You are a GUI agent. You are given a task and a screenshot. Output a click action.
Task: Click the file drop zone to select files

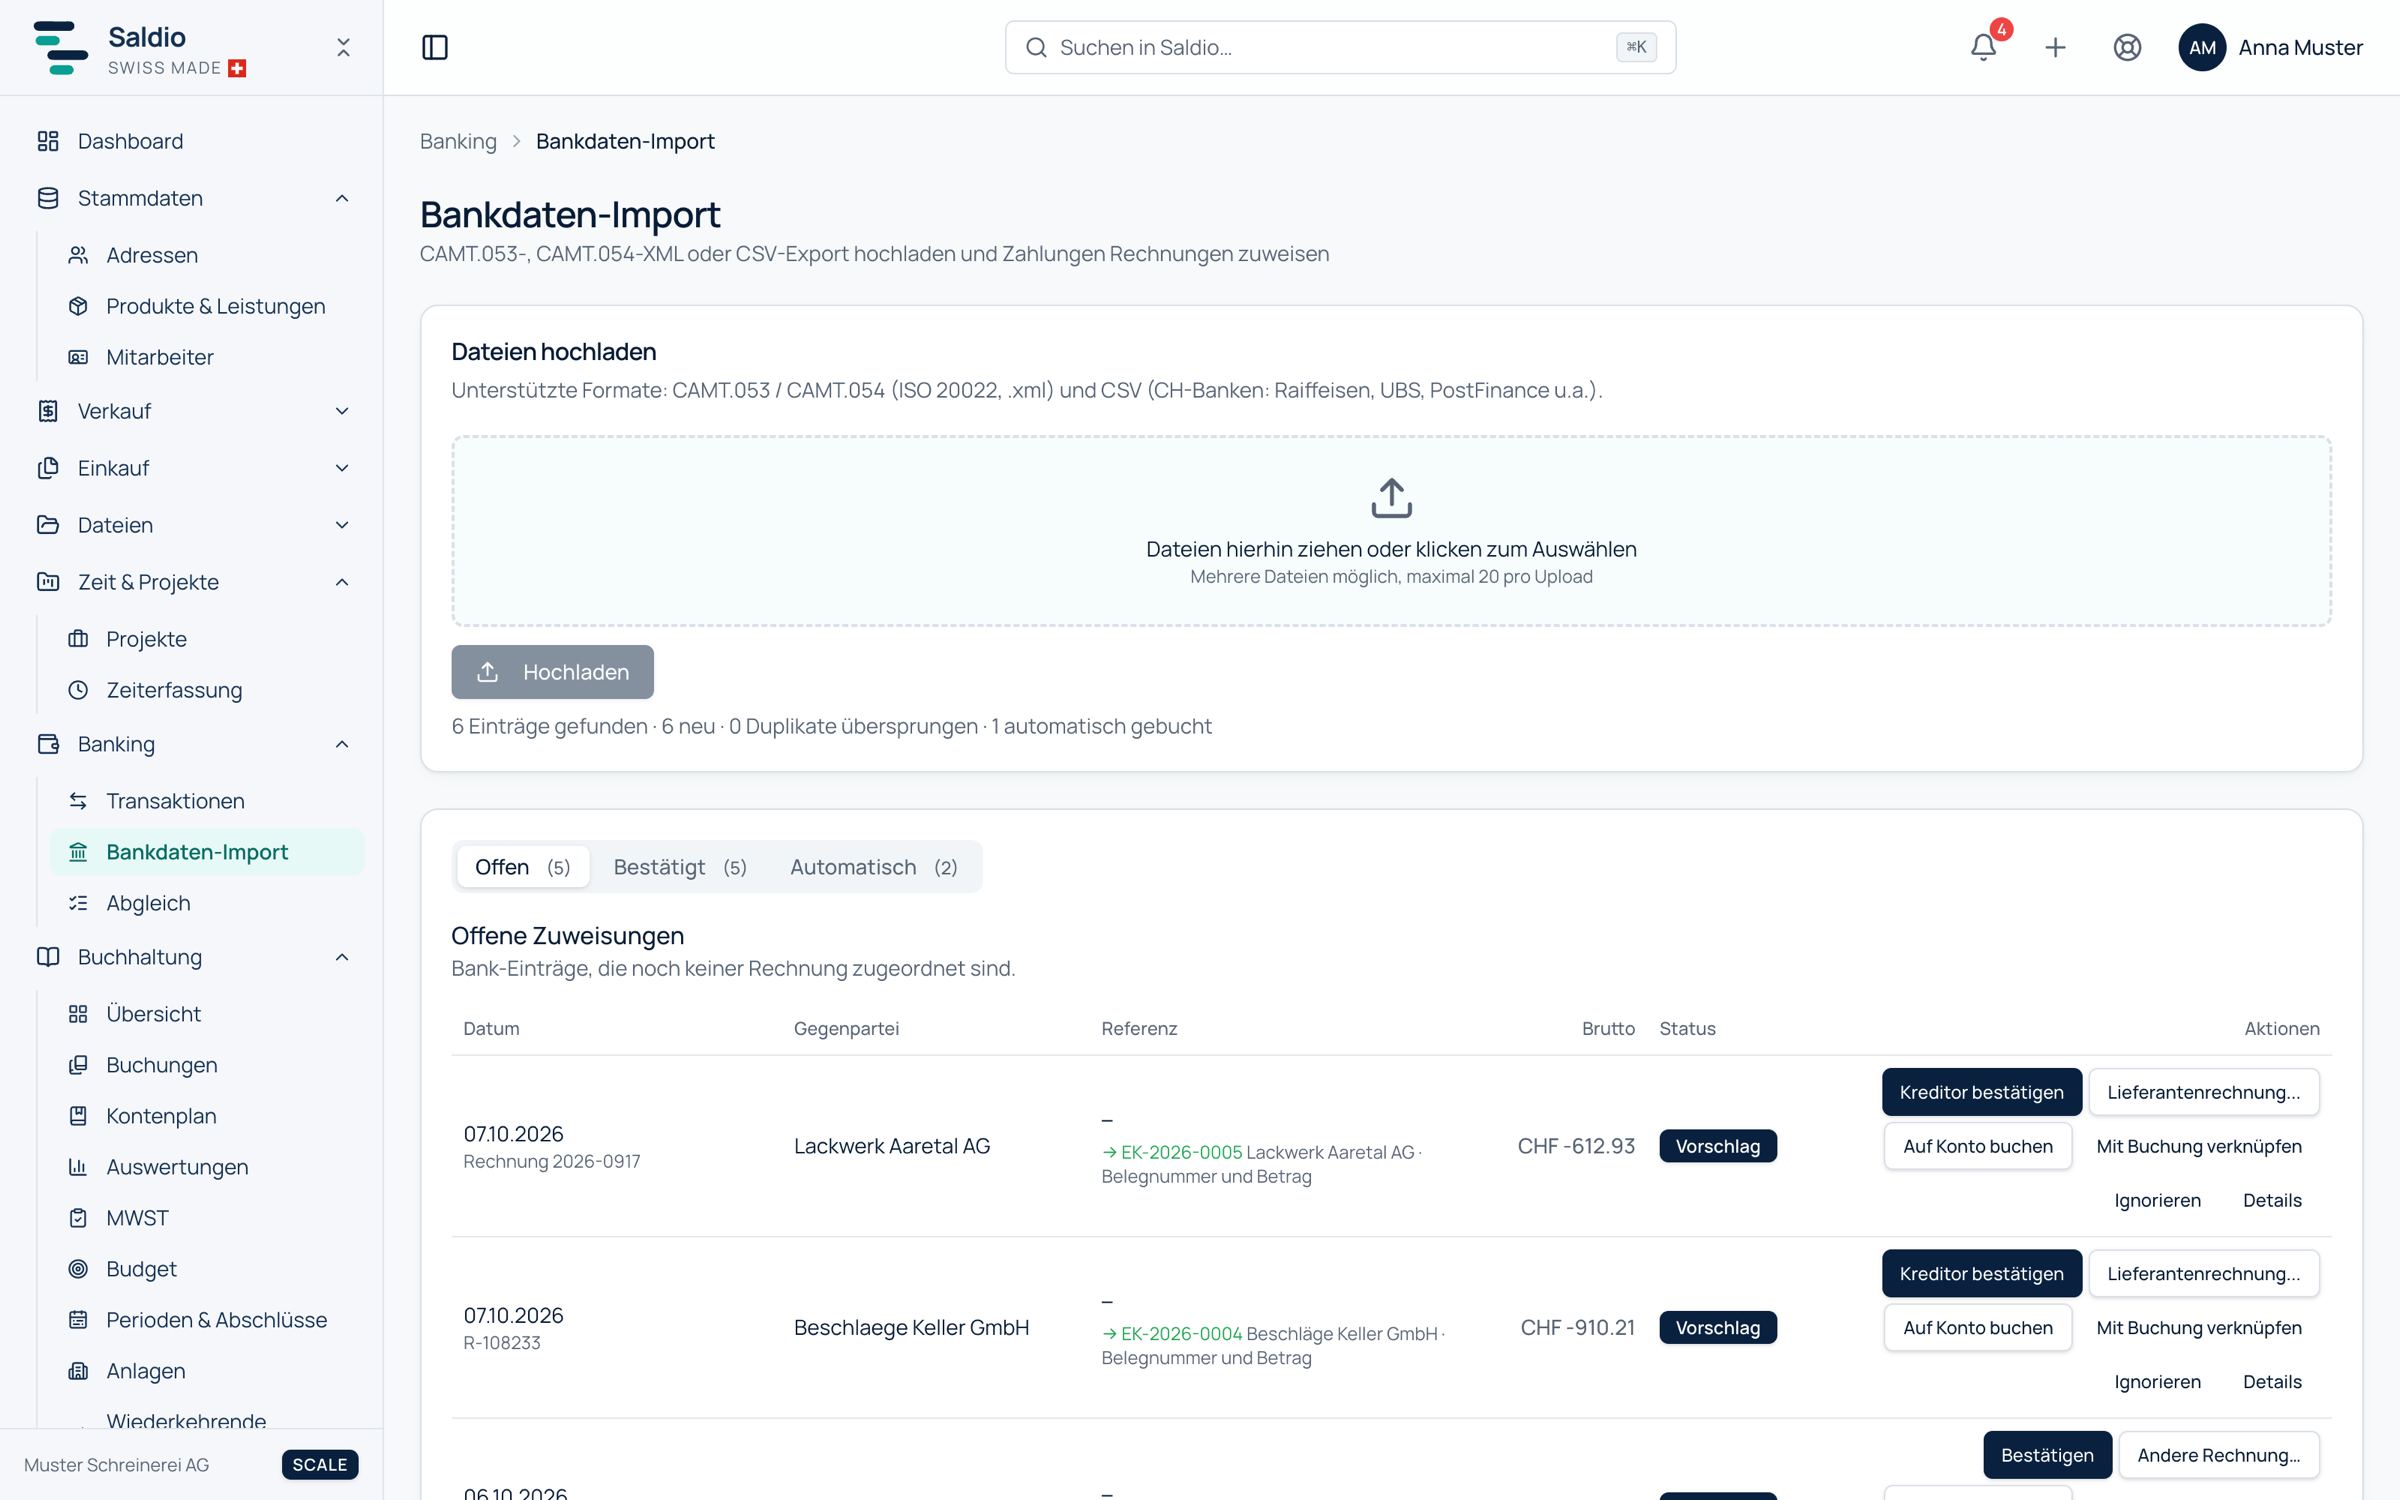pos(1391,531)
